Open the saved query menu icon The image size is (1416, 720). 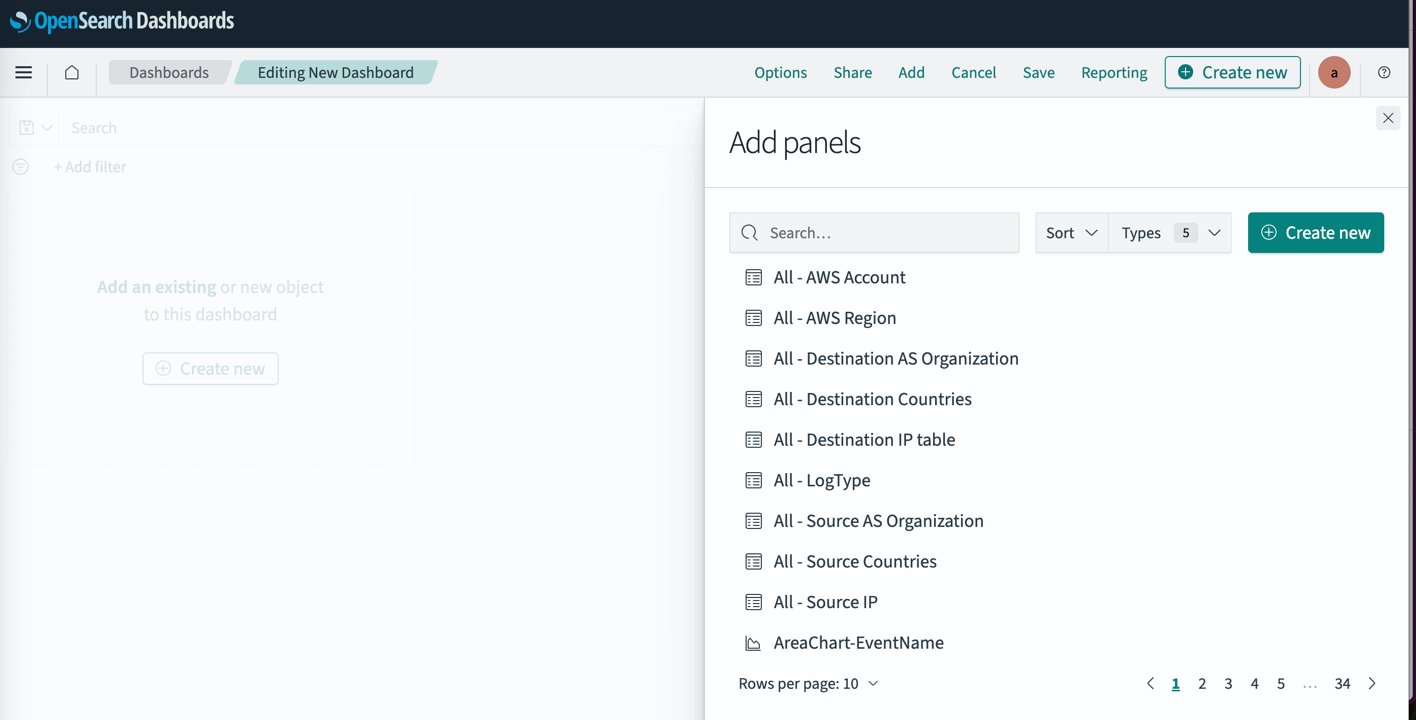(35, 128)
